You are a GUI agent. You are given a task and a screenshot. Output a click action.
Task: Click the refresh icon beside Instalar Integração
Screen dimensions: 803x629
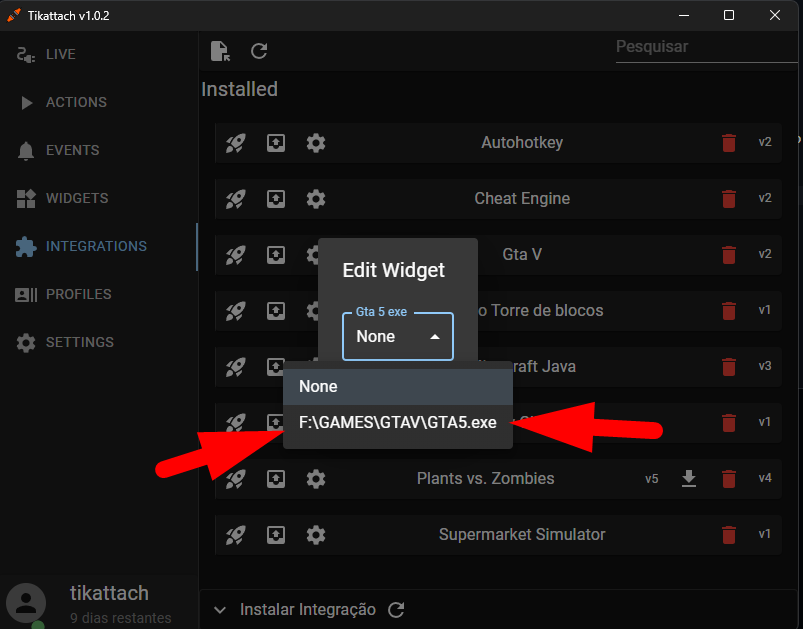pyautogui.click(x=396, y=610)
